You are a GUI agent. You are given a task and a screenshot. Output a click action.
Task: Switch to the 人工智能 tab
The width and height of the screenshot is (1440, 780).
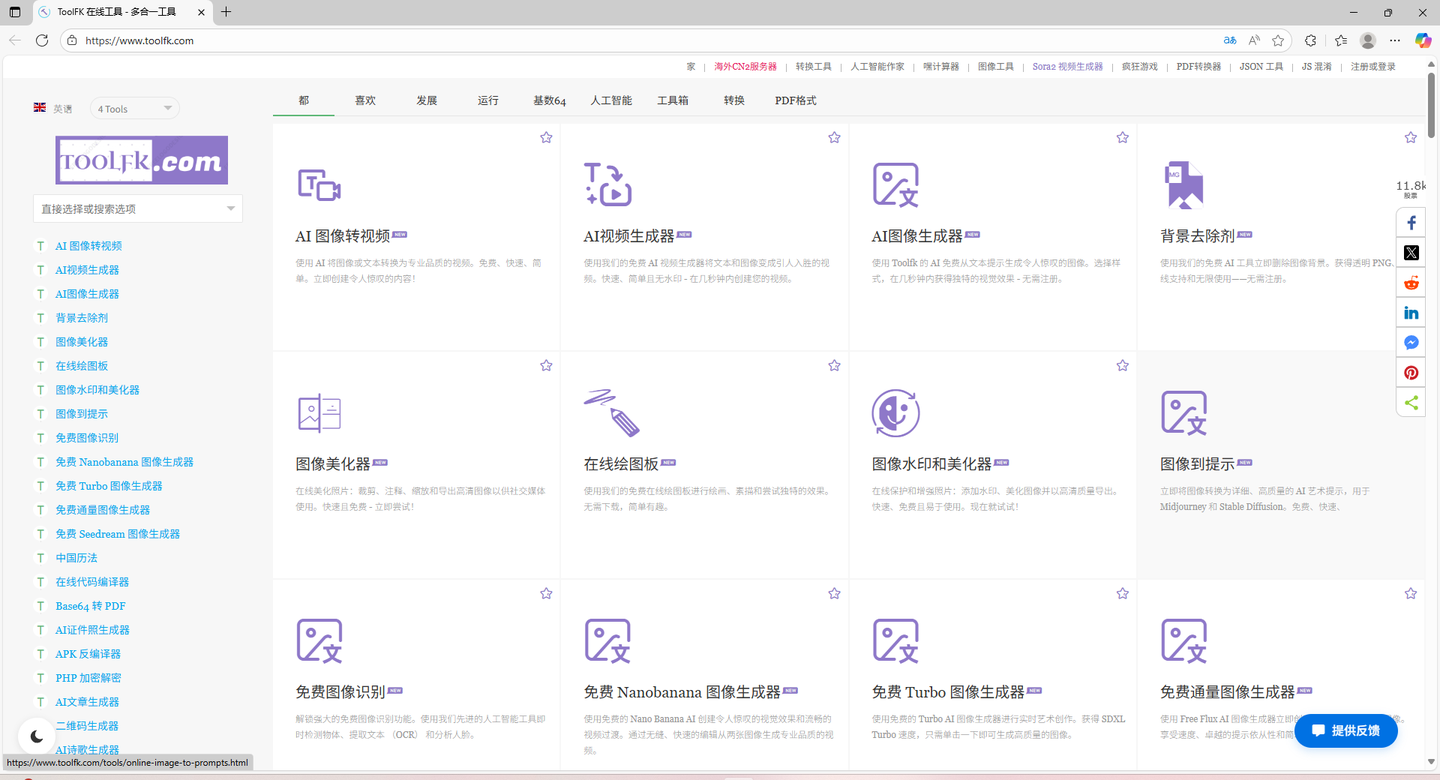pos(611,101)
